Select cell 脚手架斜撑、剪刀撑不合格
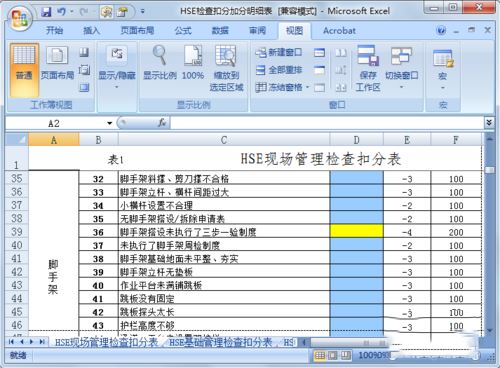This screenshot has width=500, height=368. (224, 178)
